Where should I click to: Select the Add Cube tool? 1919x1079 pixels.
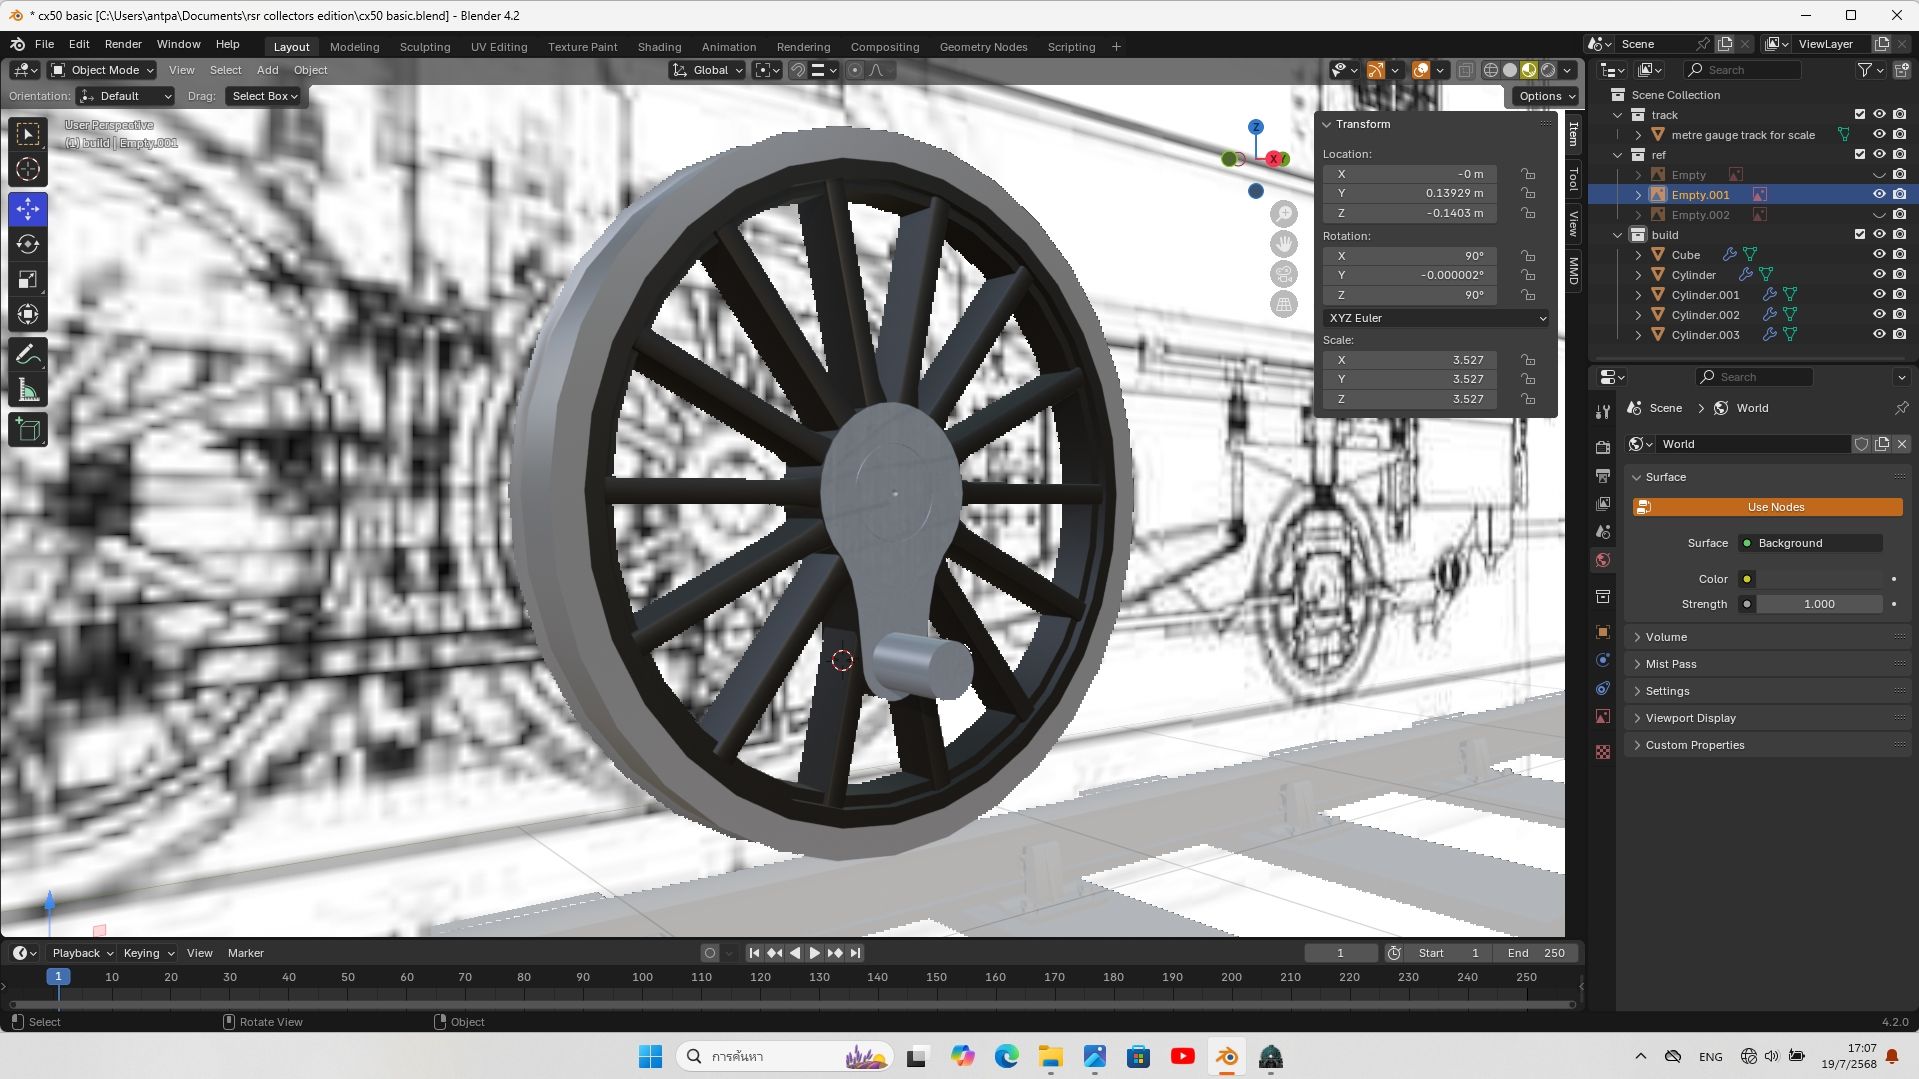tap(28, 430)
